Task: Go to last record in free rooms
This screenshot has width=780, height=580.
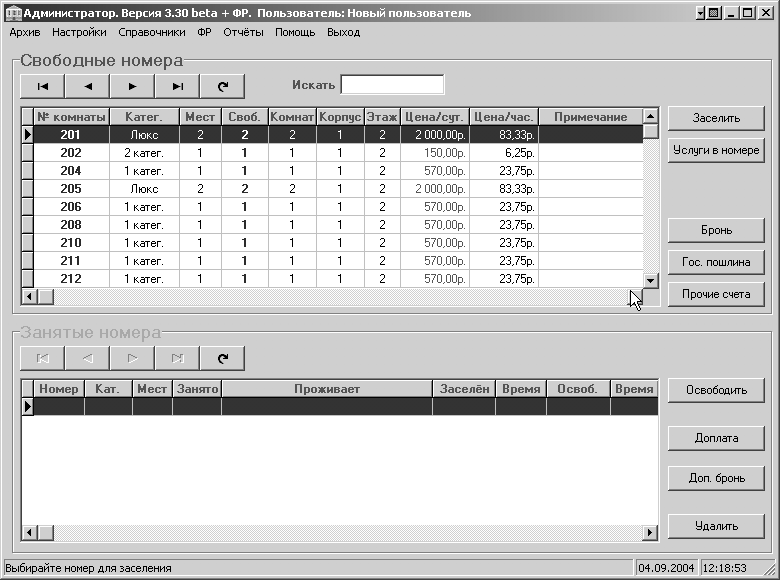Action: (x=177, y=86)
